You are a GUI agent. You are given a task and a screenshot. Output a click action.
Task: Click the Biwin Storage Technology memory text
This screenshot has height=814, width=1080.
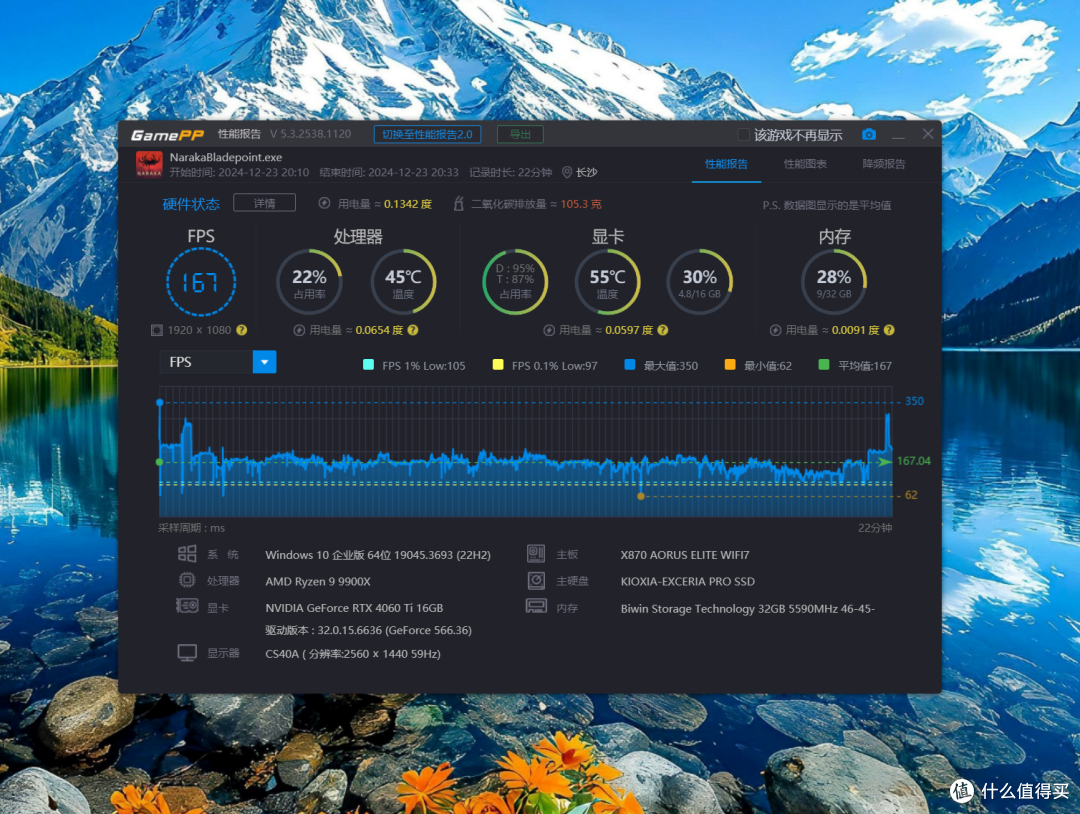(x=747, y=609)
